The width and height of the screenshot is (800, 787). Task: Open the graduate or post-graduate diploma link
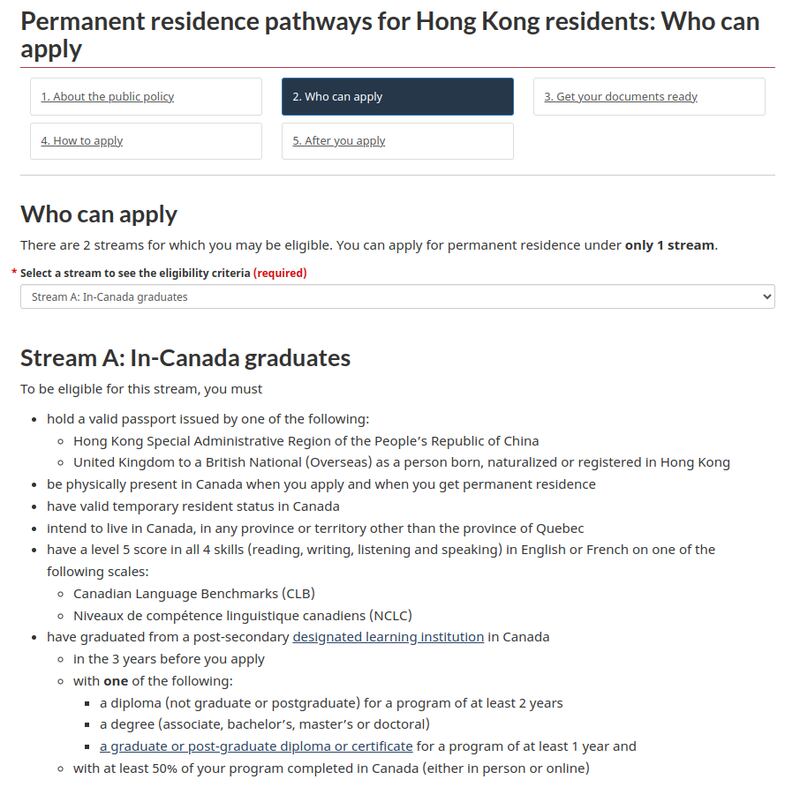256,746
